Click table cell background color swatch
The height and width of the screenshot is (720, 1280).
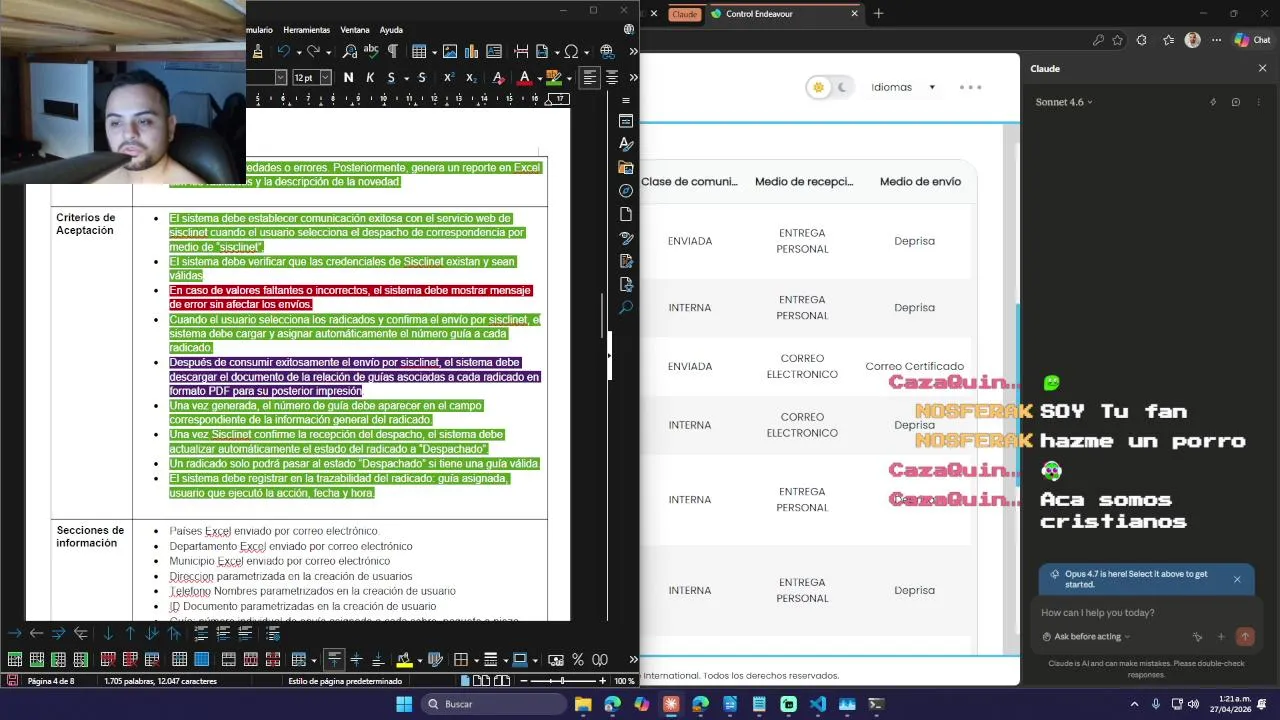tap(404, 659)
